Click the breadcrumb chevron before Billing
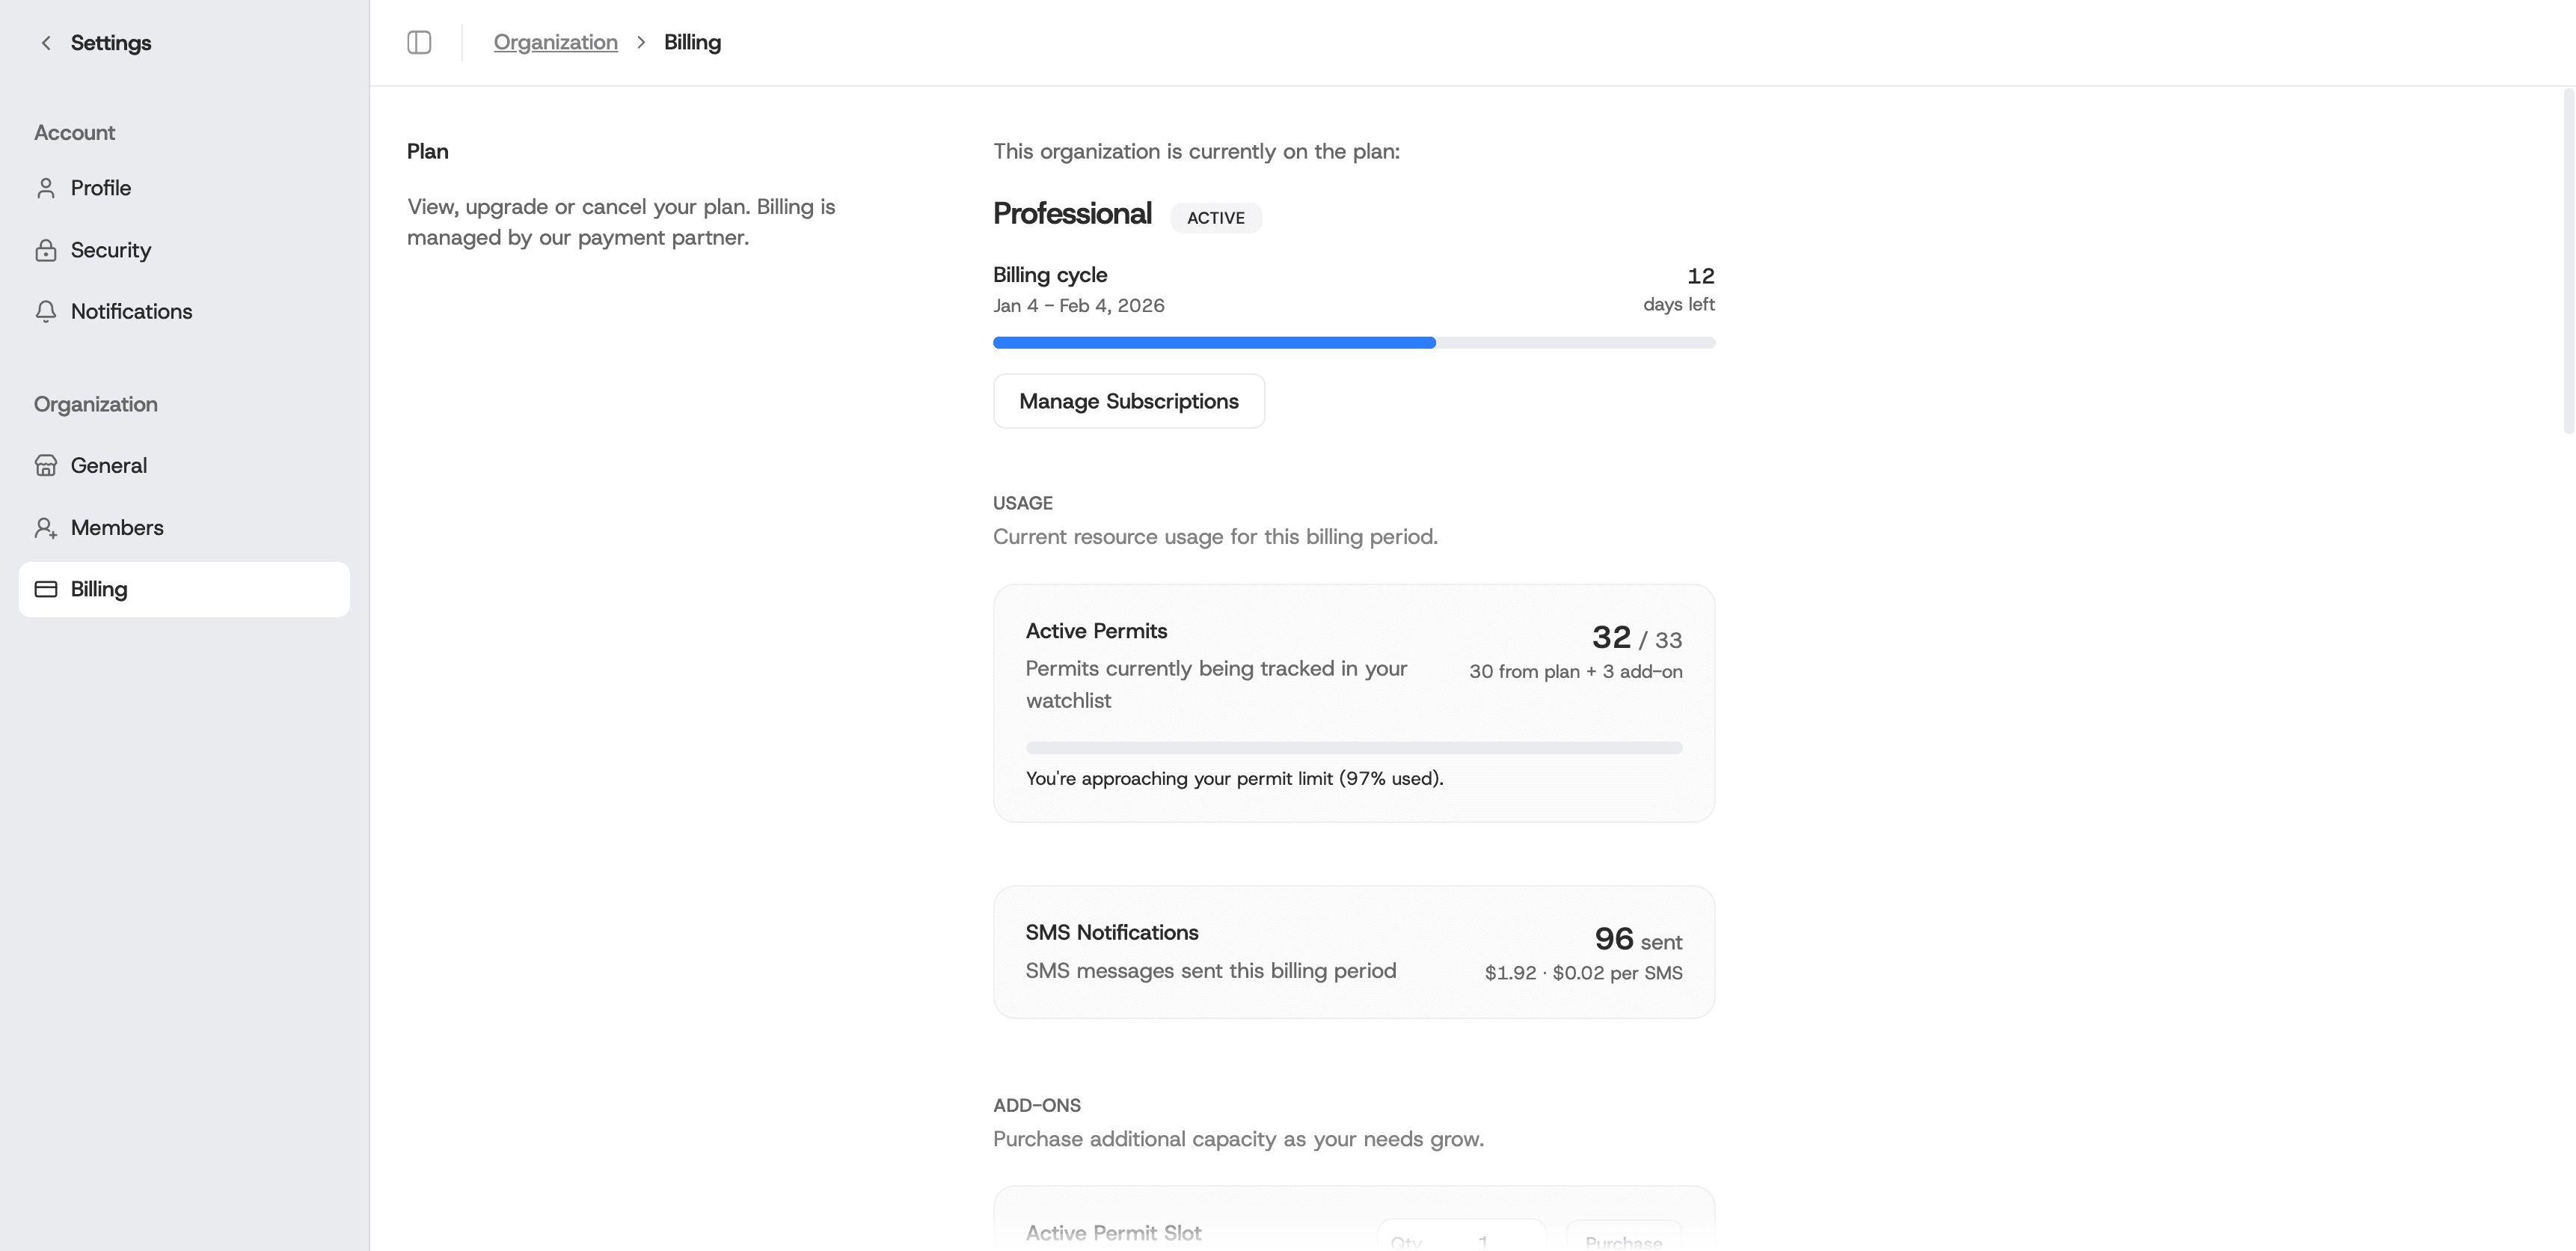2576x1251 pixels. (x=641, y=42)
